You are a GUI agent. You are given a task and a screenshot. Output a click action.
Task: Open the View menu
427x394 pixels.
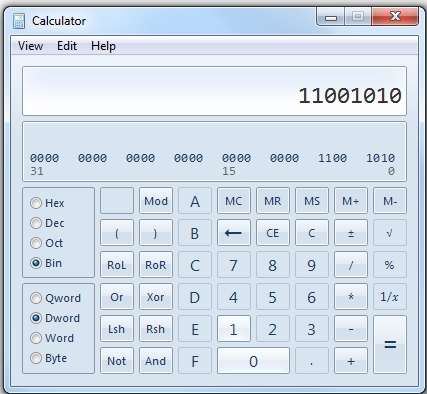tap(30, 46)
